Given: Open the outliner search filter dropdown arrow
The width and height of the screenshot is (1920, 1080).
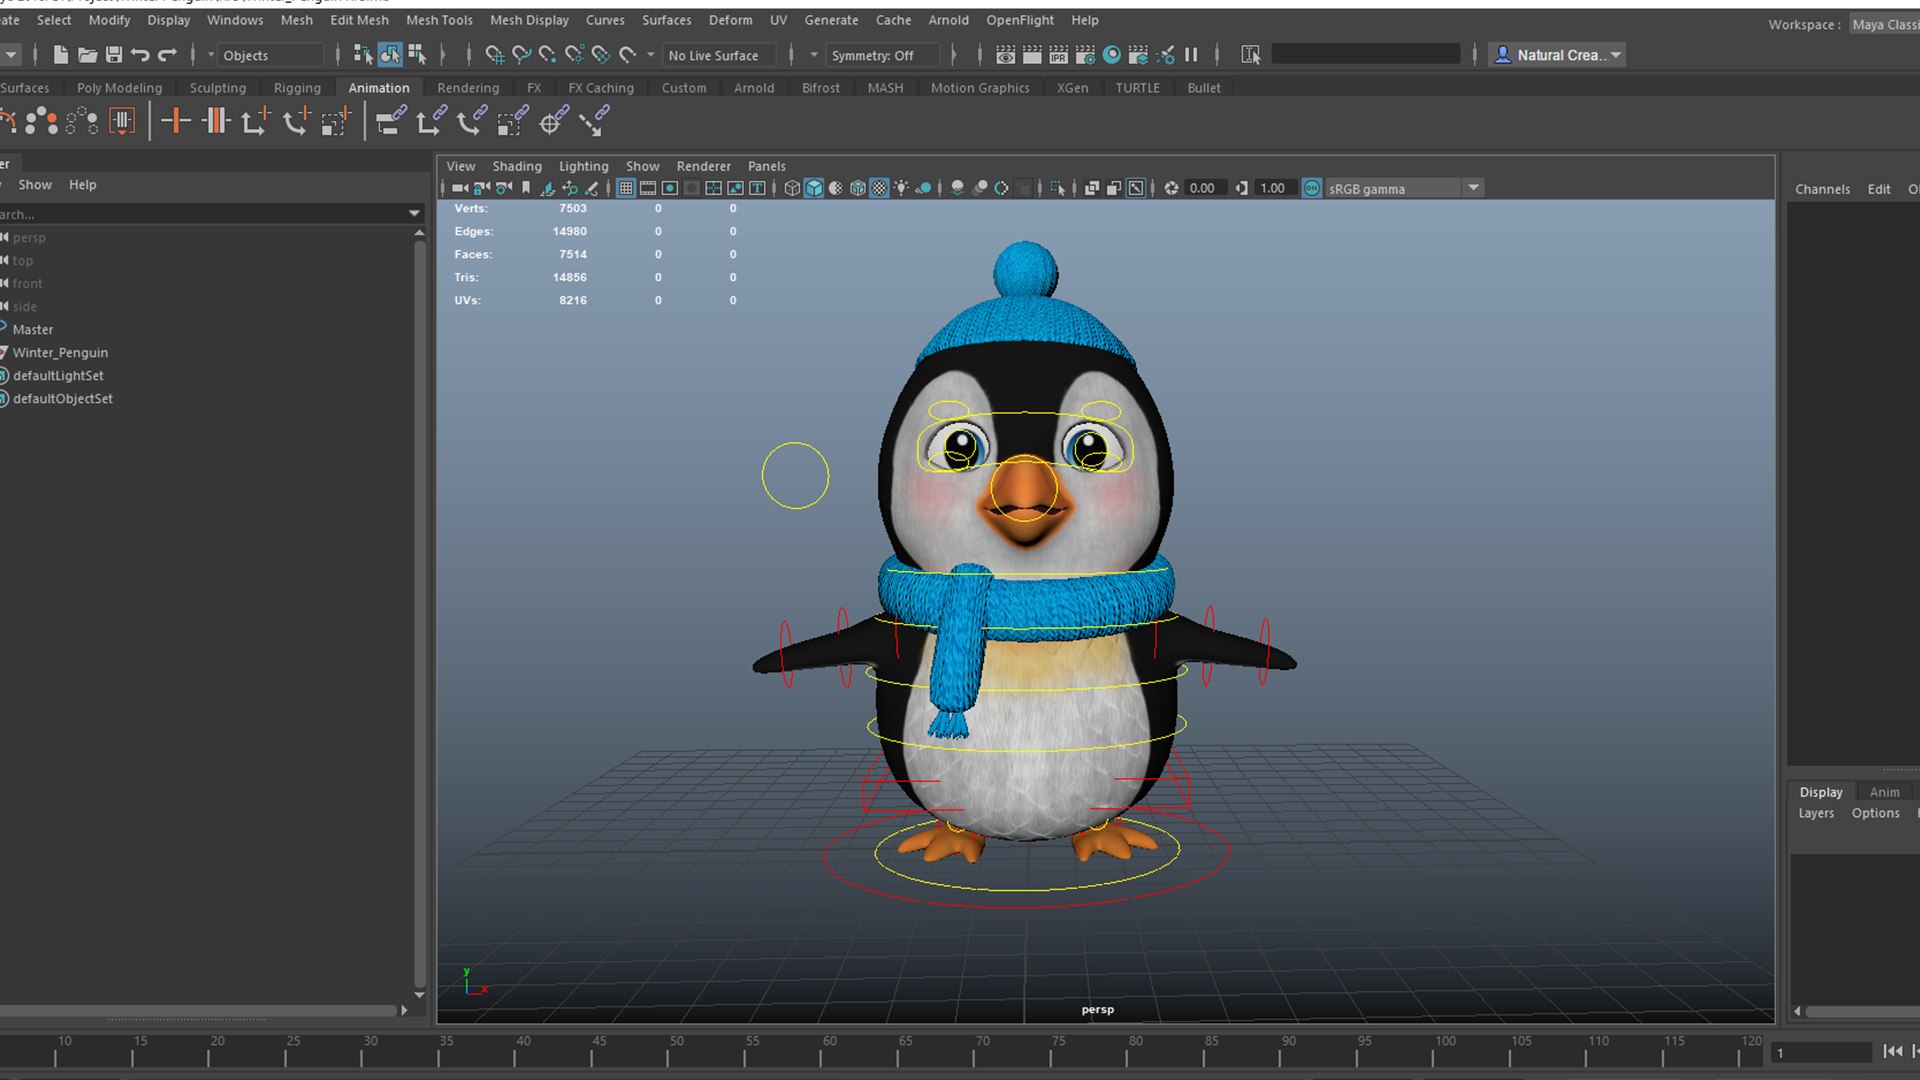Looking at the screenshot, I should [414, 213].
